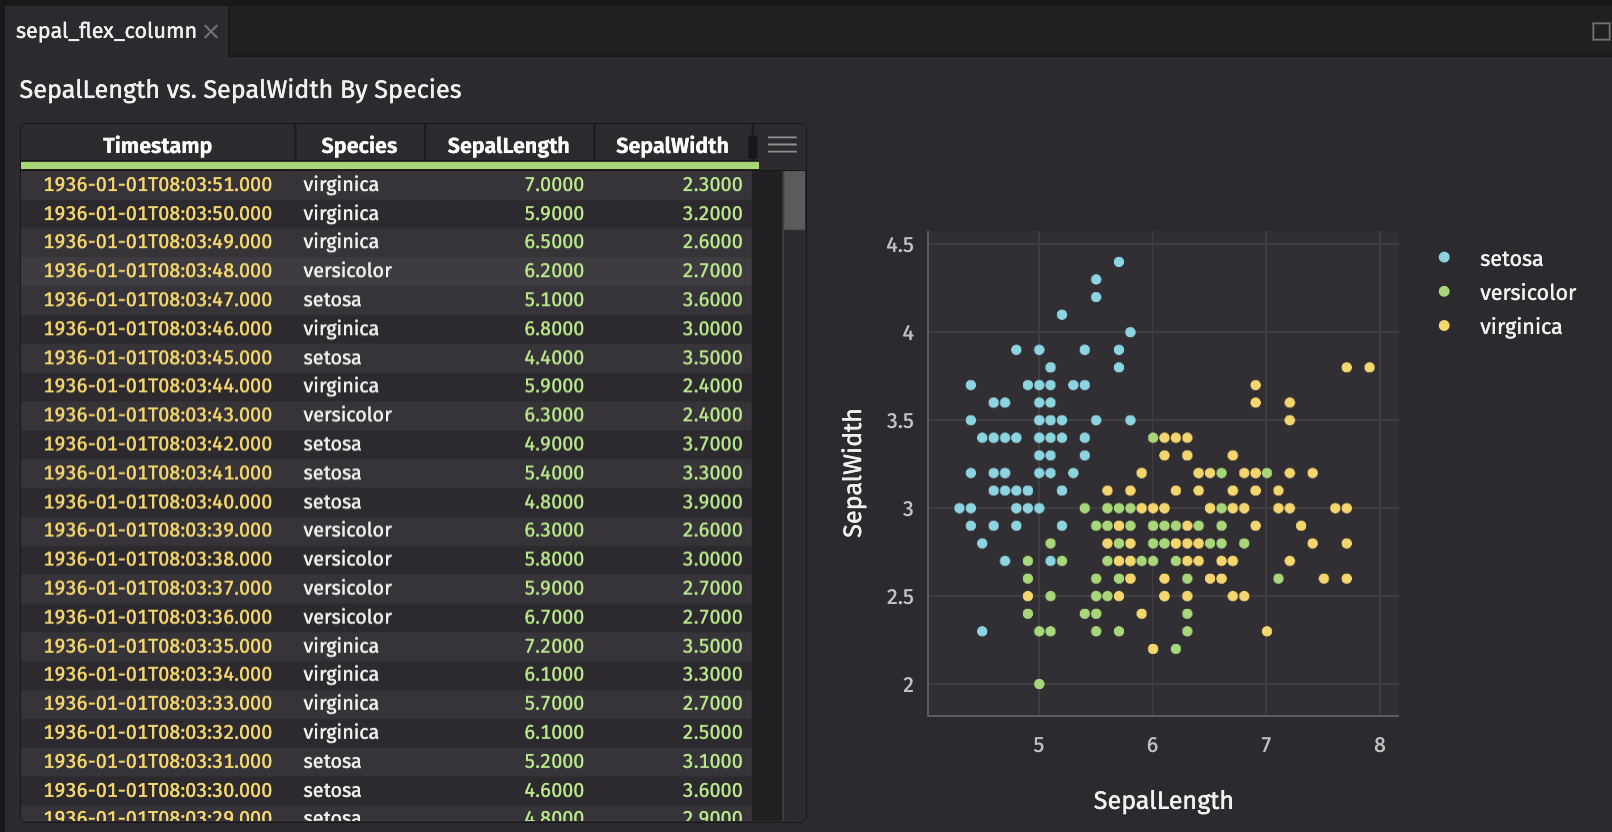Screen dimensions: 1612x832
Task: Click the topmost blue setosa data point
Action: click(x=1119, y=262)
